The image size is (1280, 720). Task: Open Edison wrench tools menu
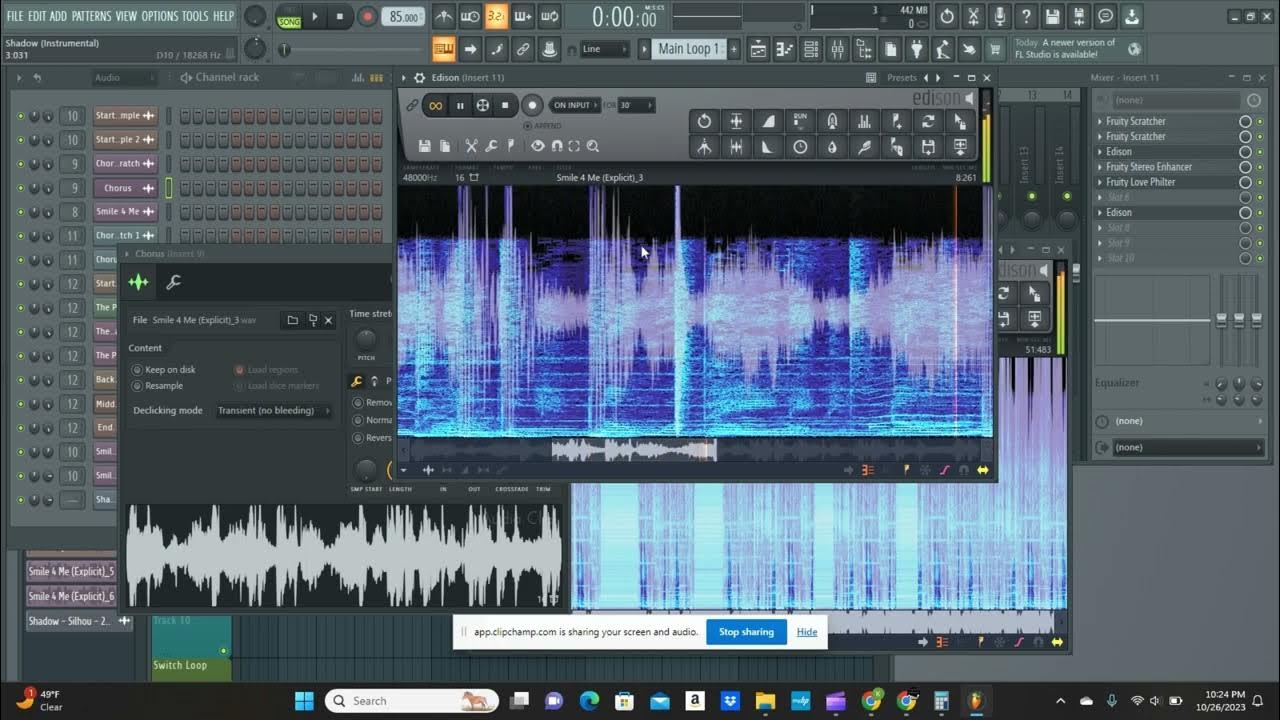coord(492,146)
